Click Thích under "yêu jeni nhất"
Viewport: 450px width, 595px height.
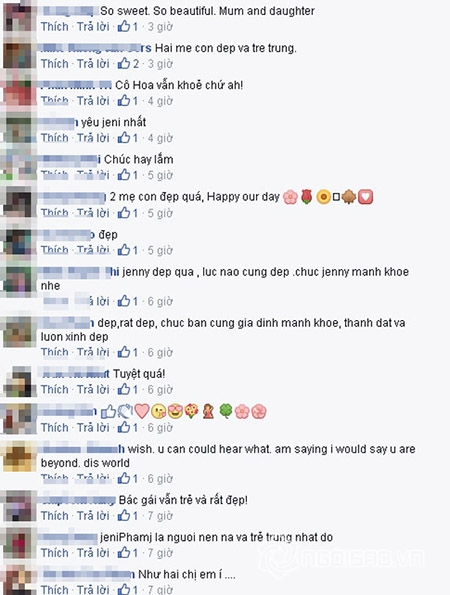click(55, 138)
